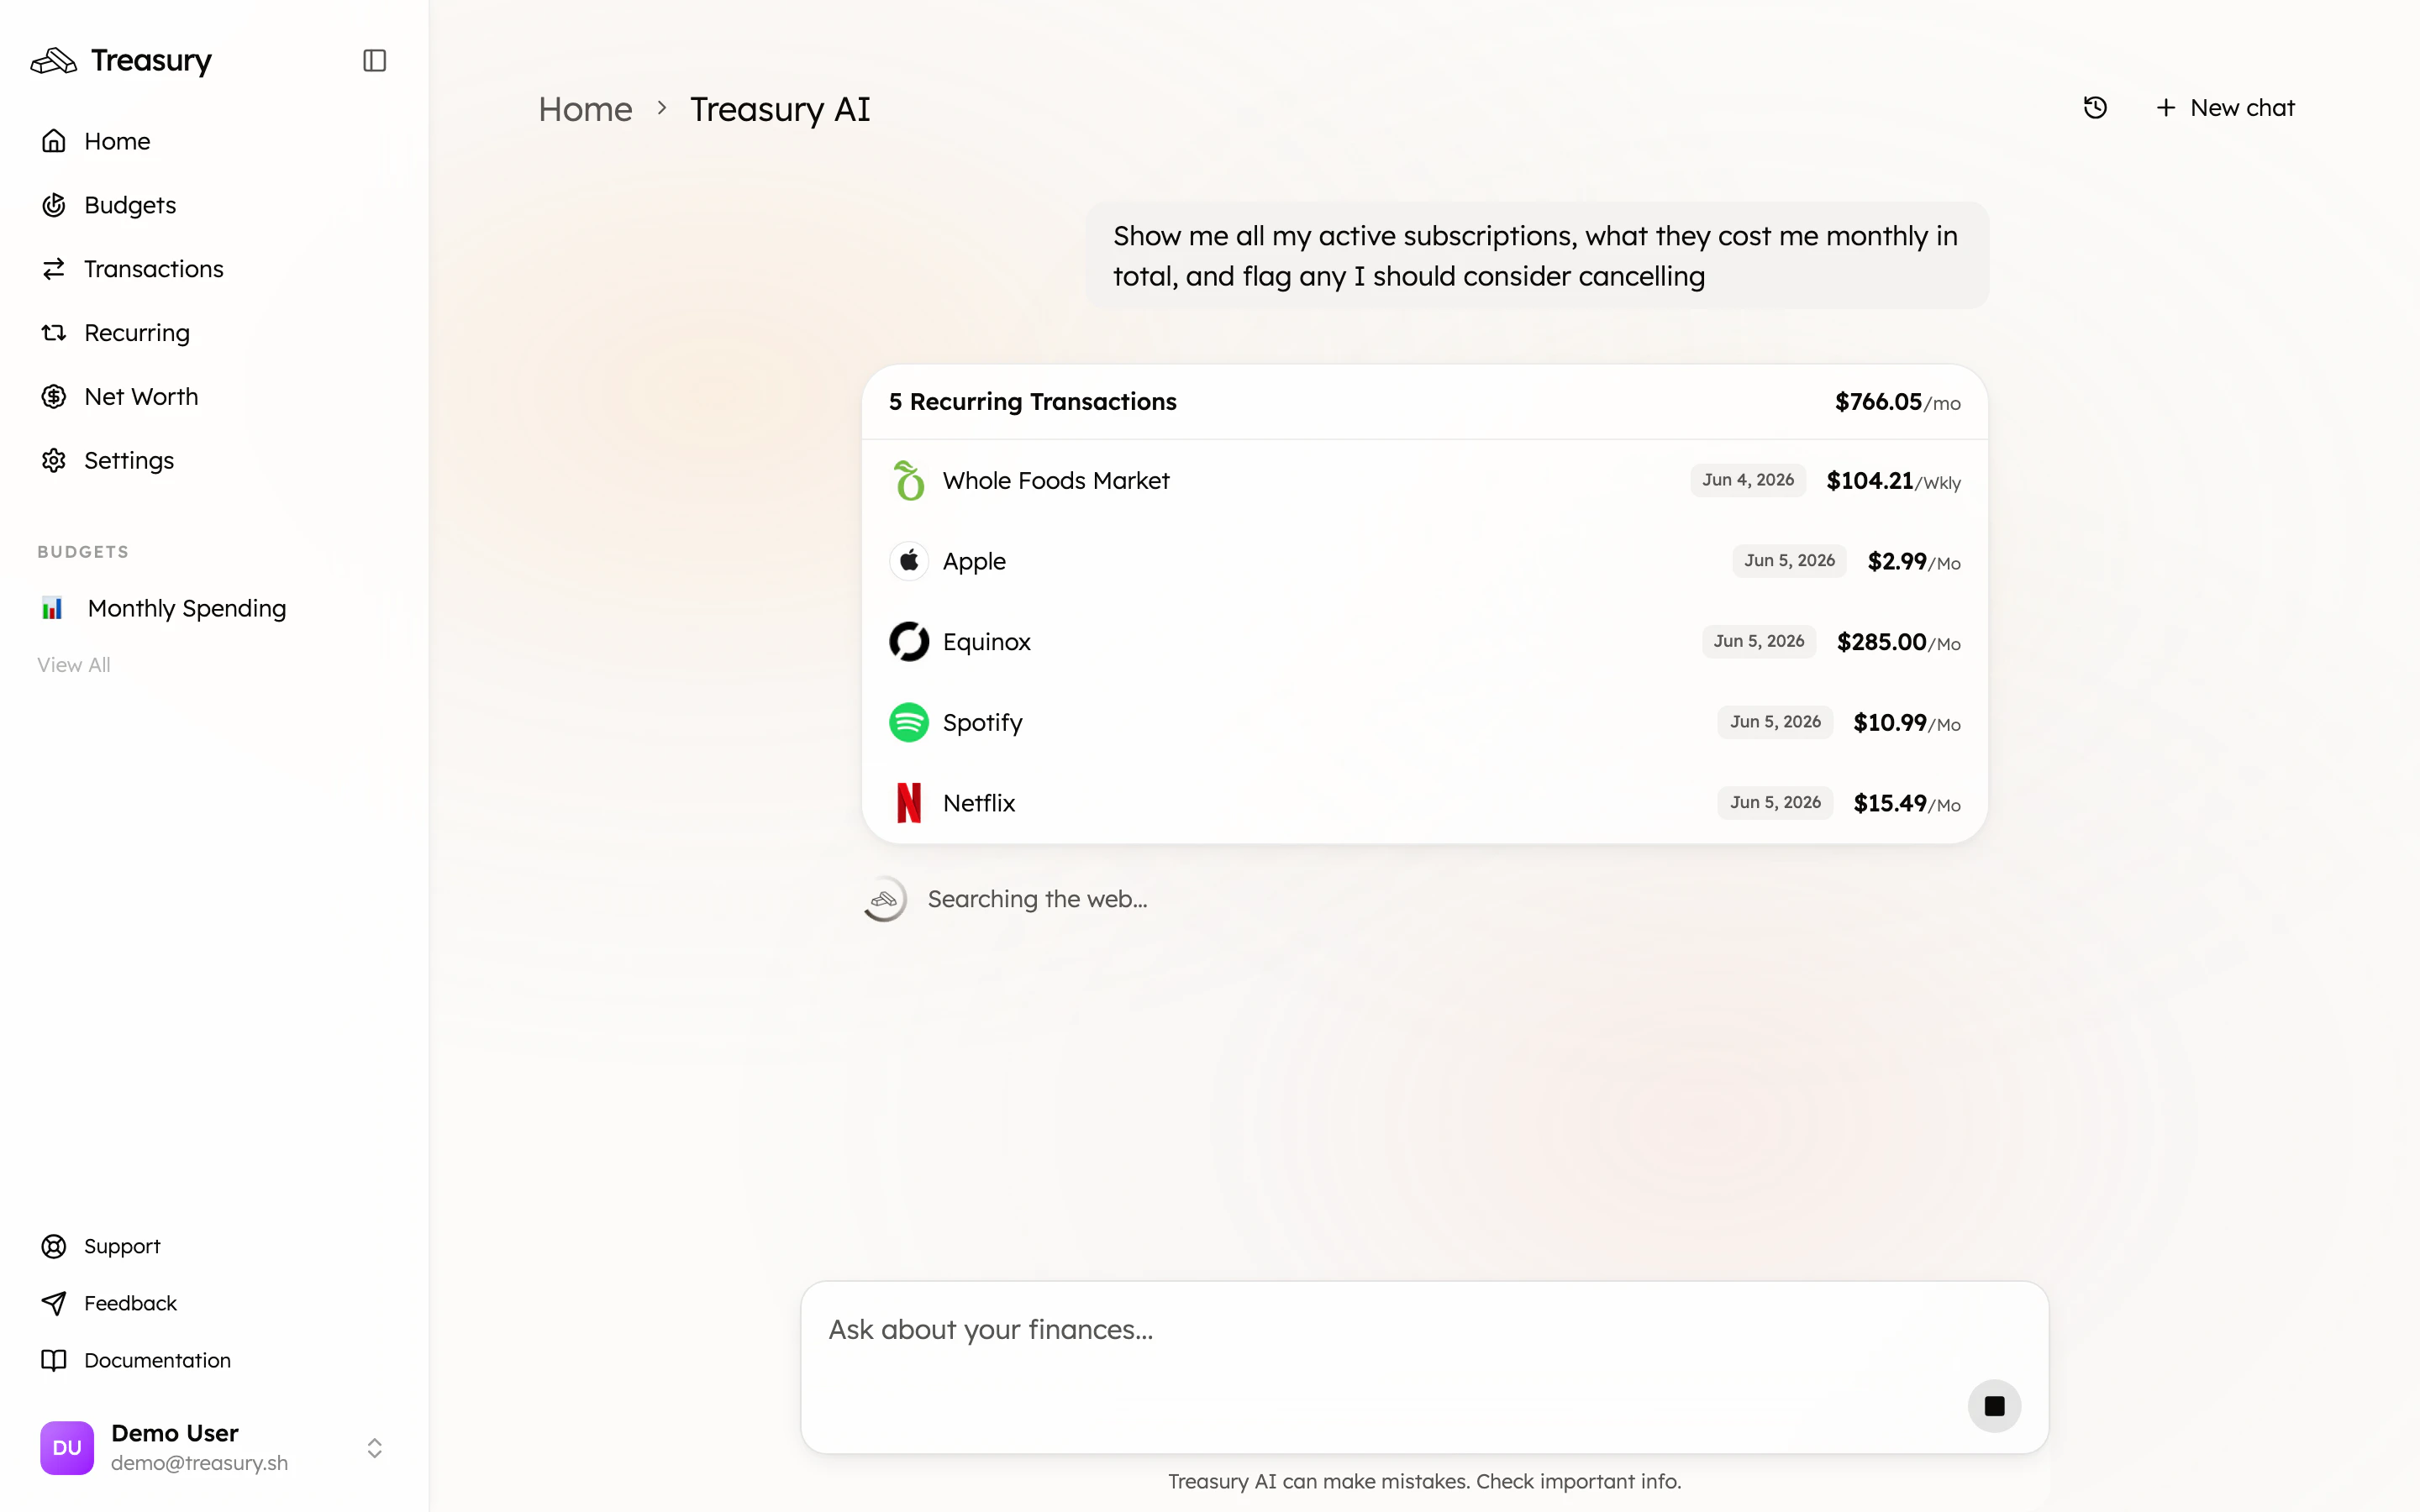The width and height of the screenshot is (2420, 1512).
Task: Click the Home breadcrumb link
Action: 585,109
